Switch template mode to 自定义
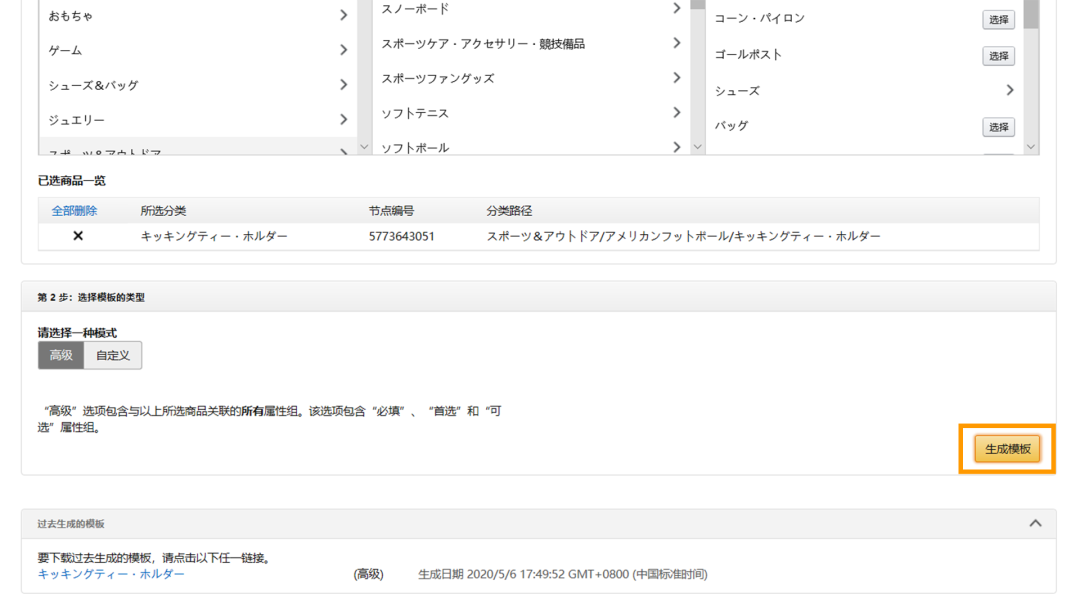The width and height of the screenshot is (1080, 603). (115, 355)
